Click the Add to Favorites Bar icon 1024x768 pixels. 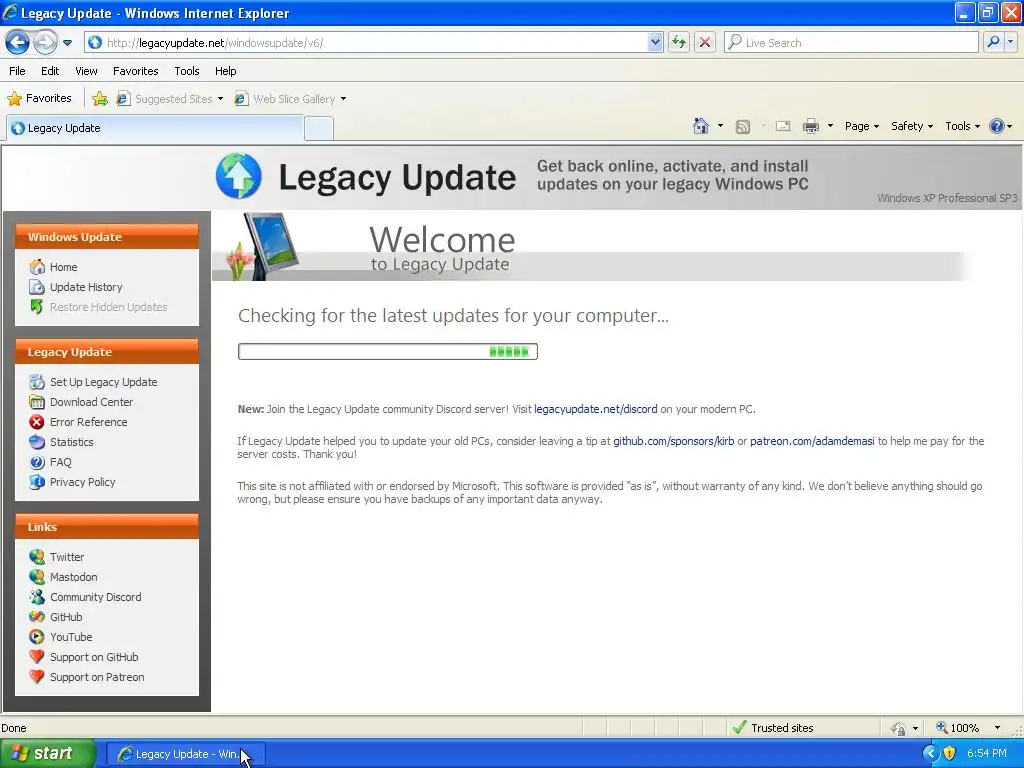(x=100, y=99)
